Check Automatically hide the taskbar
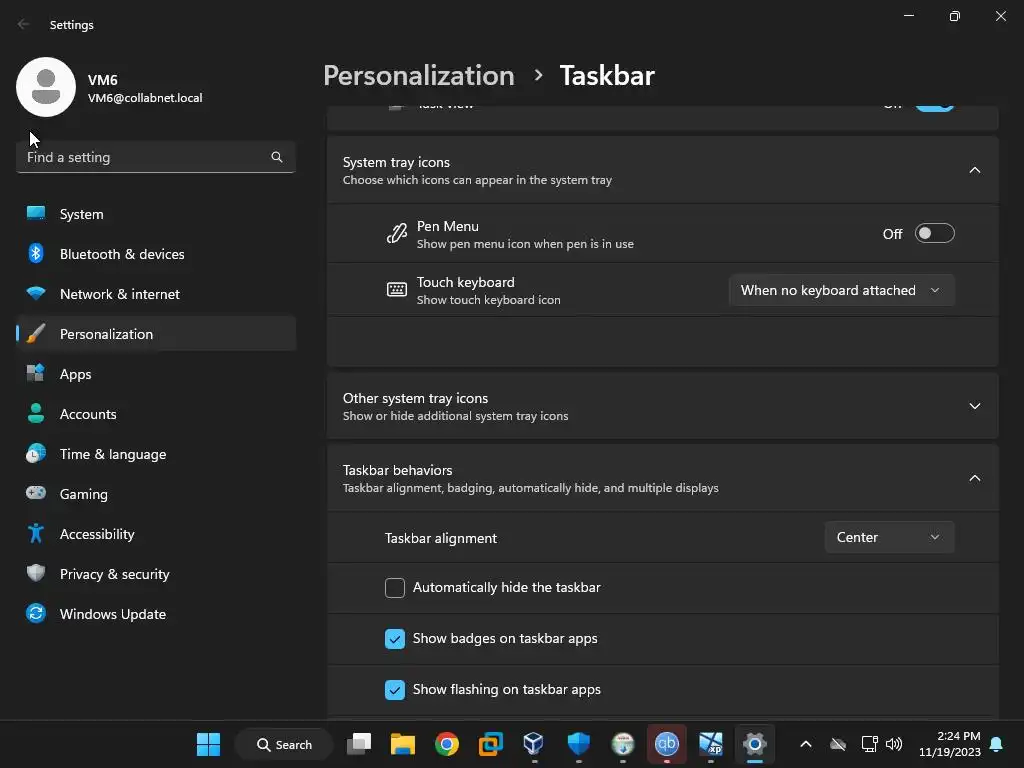1024x768 pixels. pos(394,588)
